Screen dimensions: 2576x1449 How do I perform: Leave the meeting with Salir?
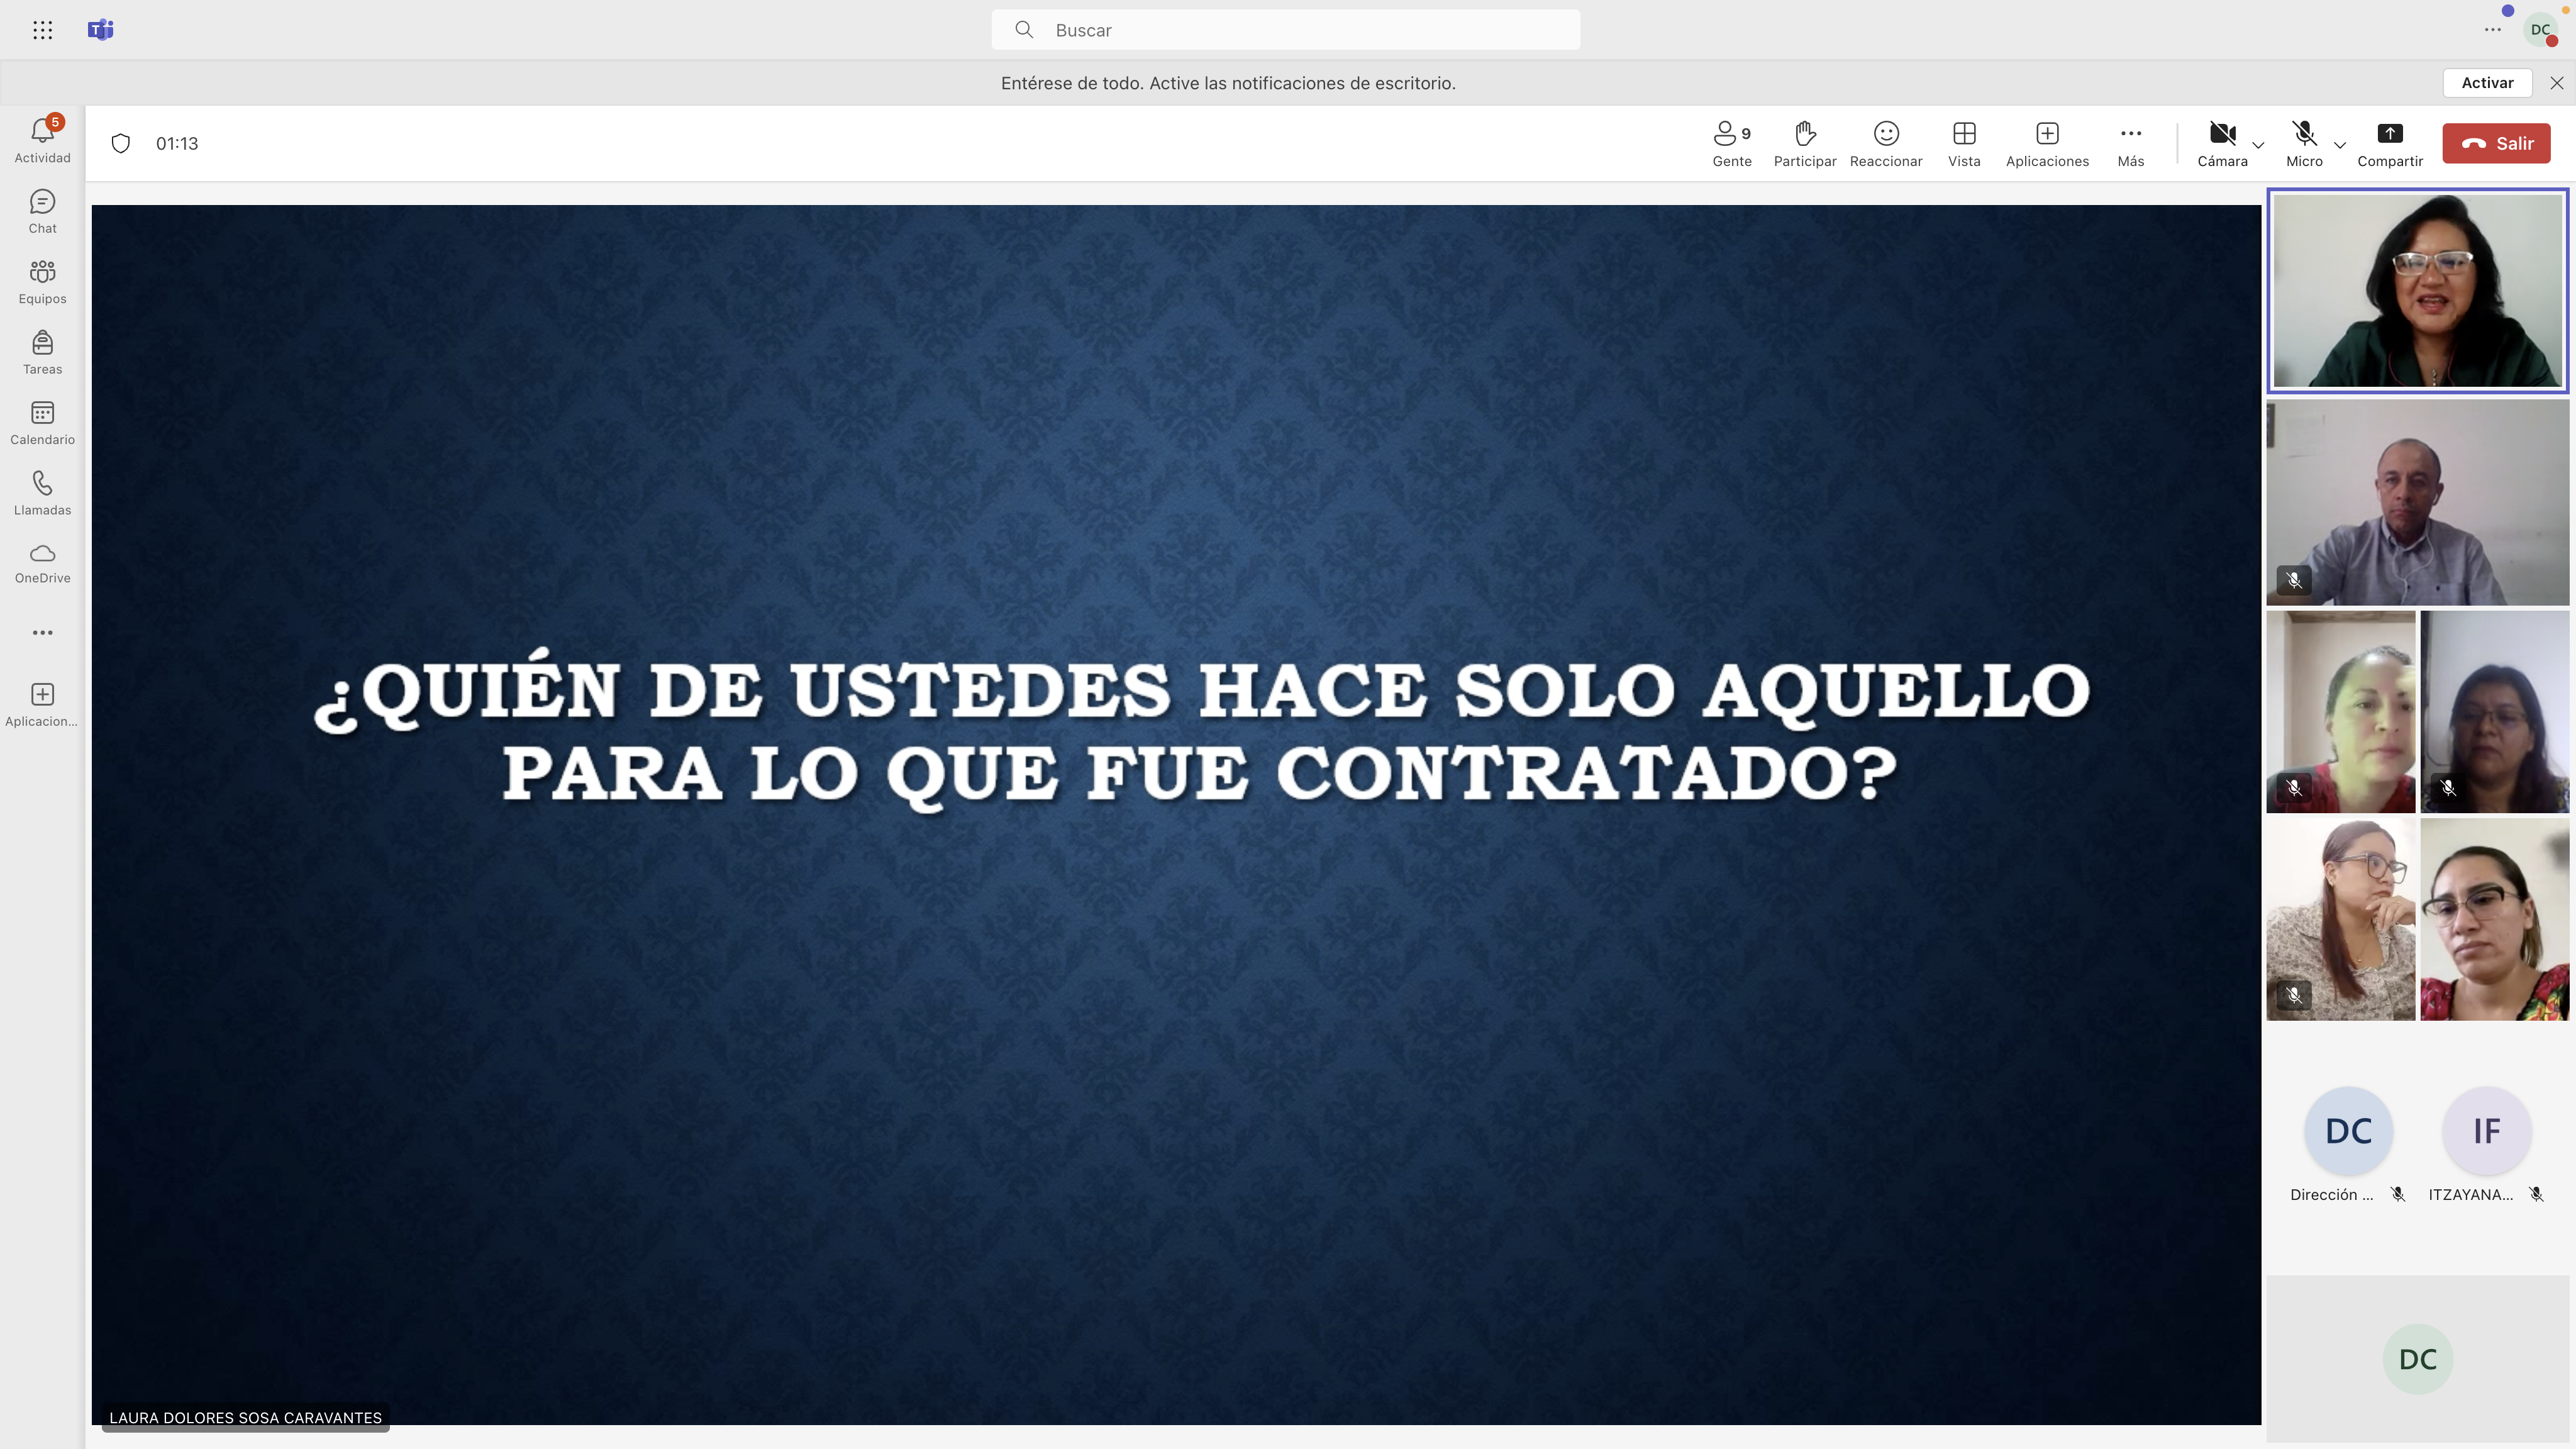click(2496, 143)
